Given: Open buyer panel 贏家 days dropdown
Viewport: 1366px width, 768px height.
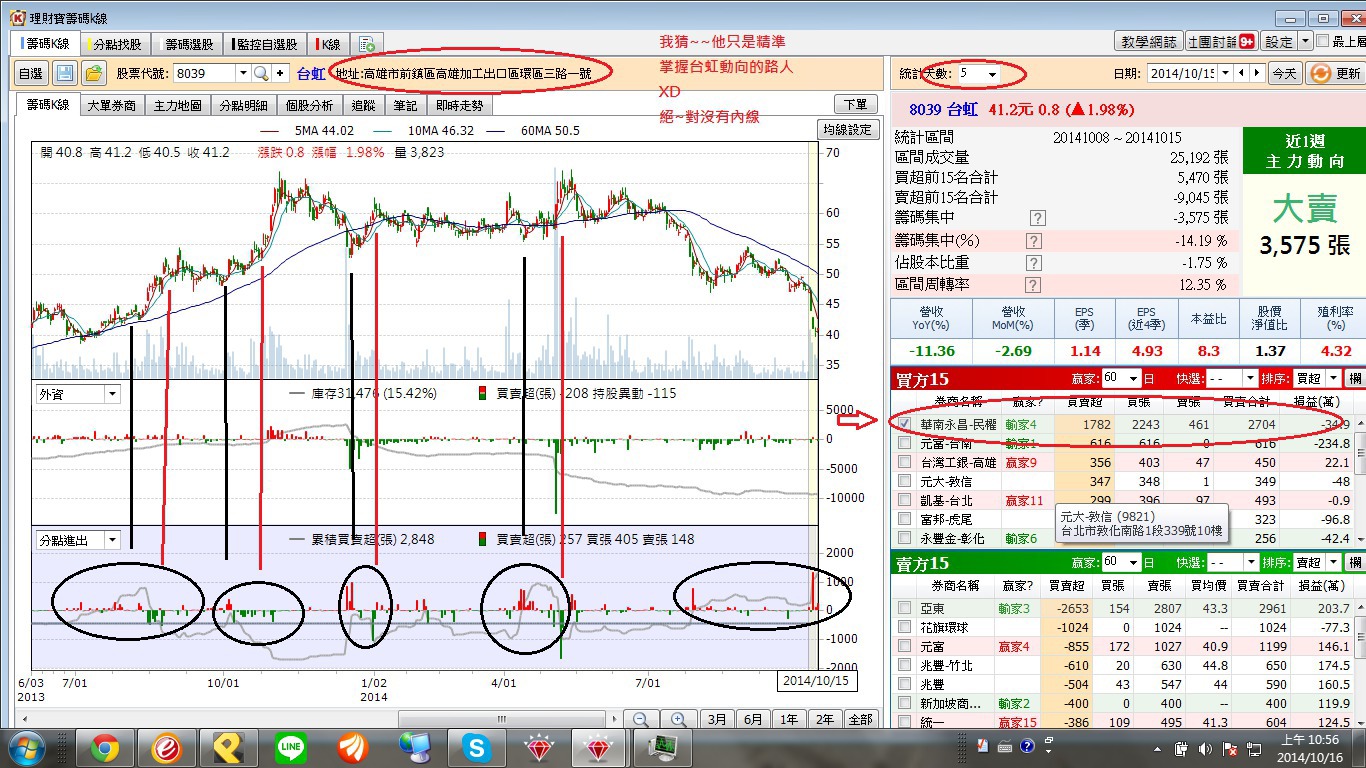Looking at the screenshot, I should point(1133,379).
